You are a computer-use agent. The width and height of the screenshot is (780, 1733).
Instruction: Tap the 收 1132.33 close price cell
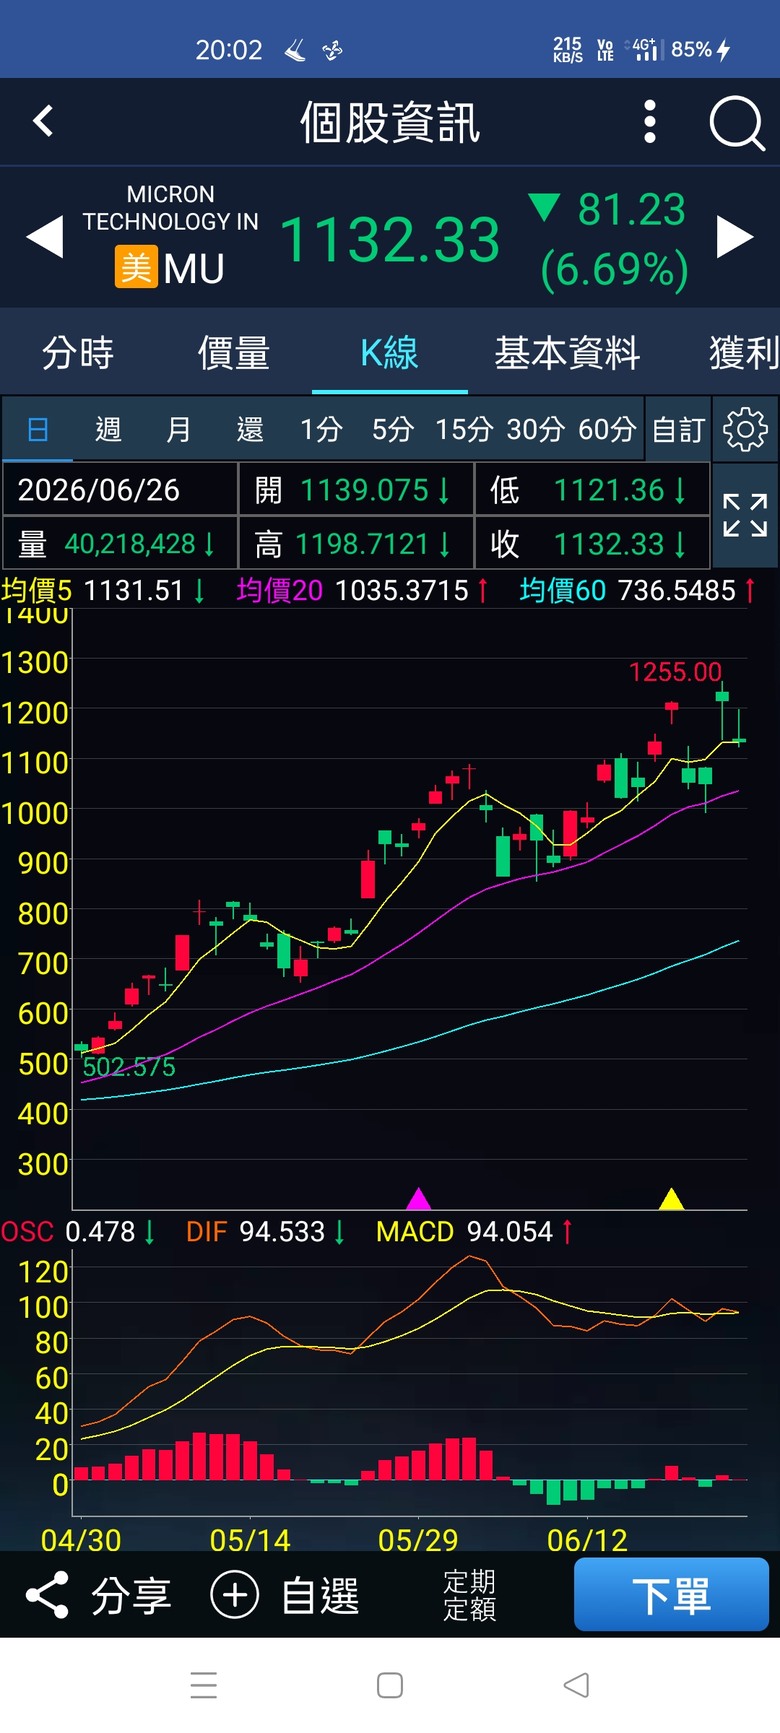592,544
